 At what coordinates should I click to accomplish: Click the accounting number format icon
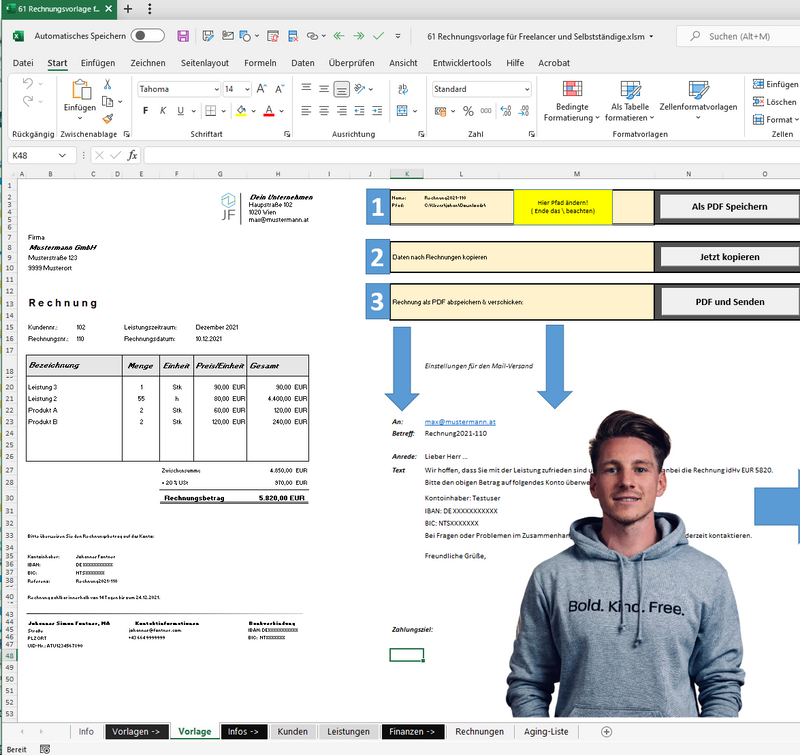coord(440,111)
